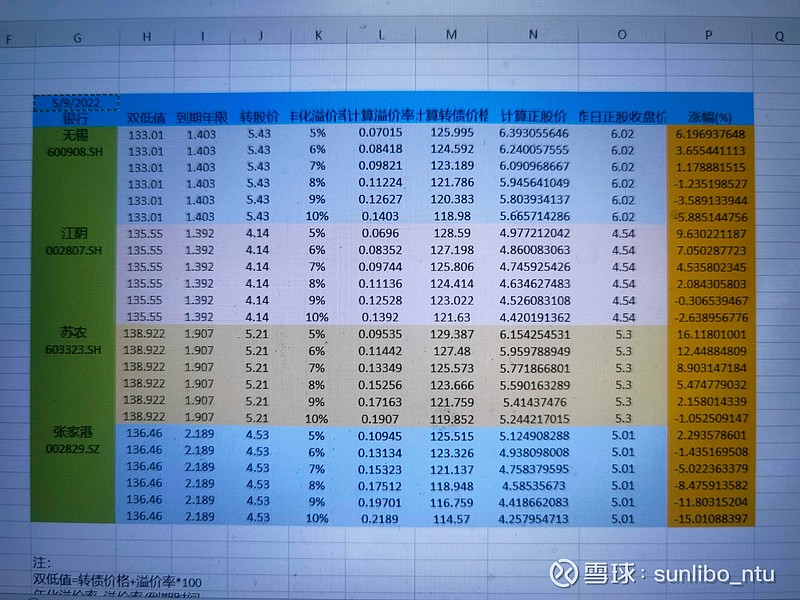Viewport: 800px width, 600px height.
Task: Click the 计算溢价率 header cell
Action: [381, 116]
